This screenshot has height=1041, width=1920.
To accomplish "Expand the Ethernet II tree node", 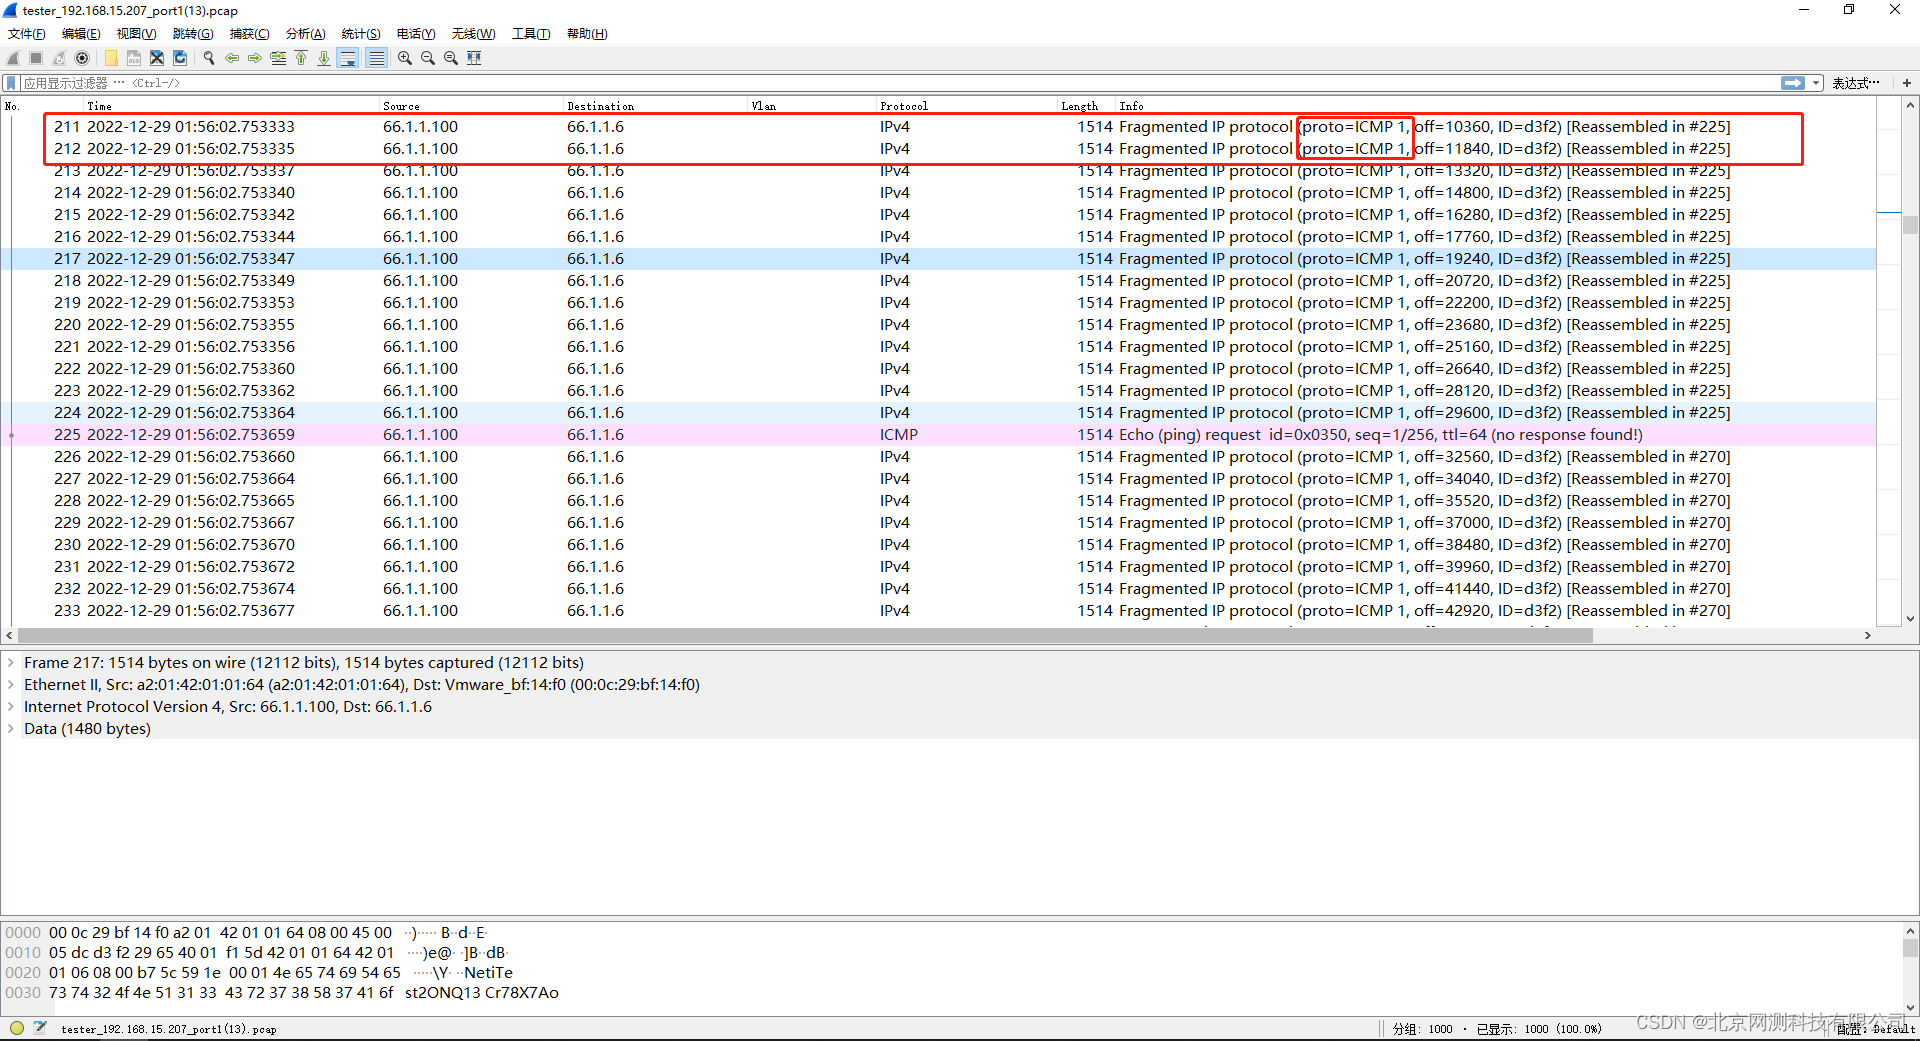I will coord(11,685).
